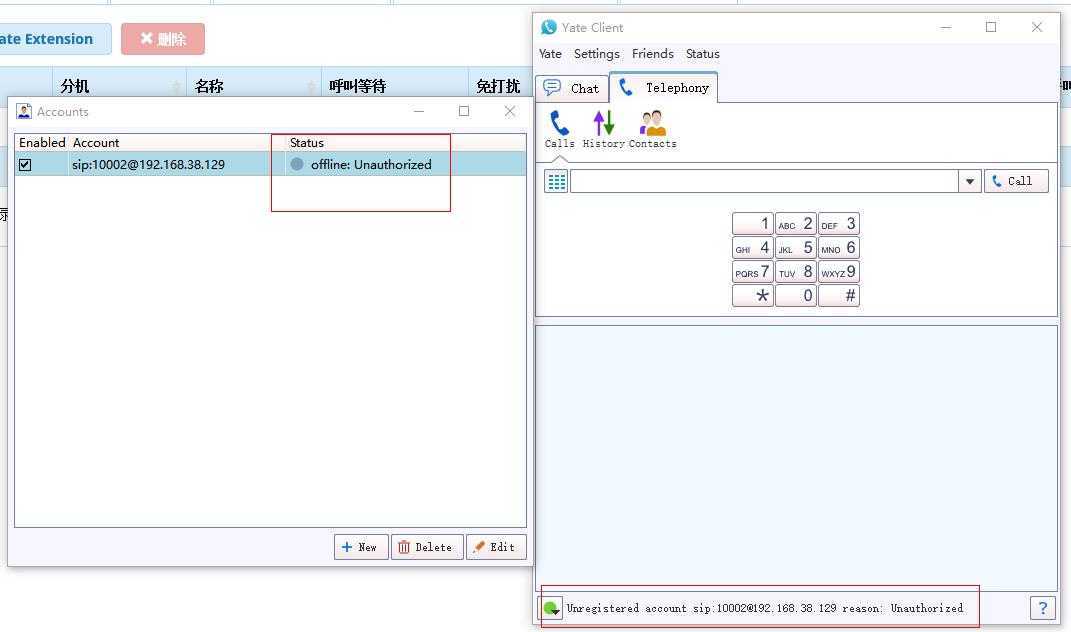Click the green status icon in status bar
The height and width of the screenshot is (632, 1071).
point(551,607)
